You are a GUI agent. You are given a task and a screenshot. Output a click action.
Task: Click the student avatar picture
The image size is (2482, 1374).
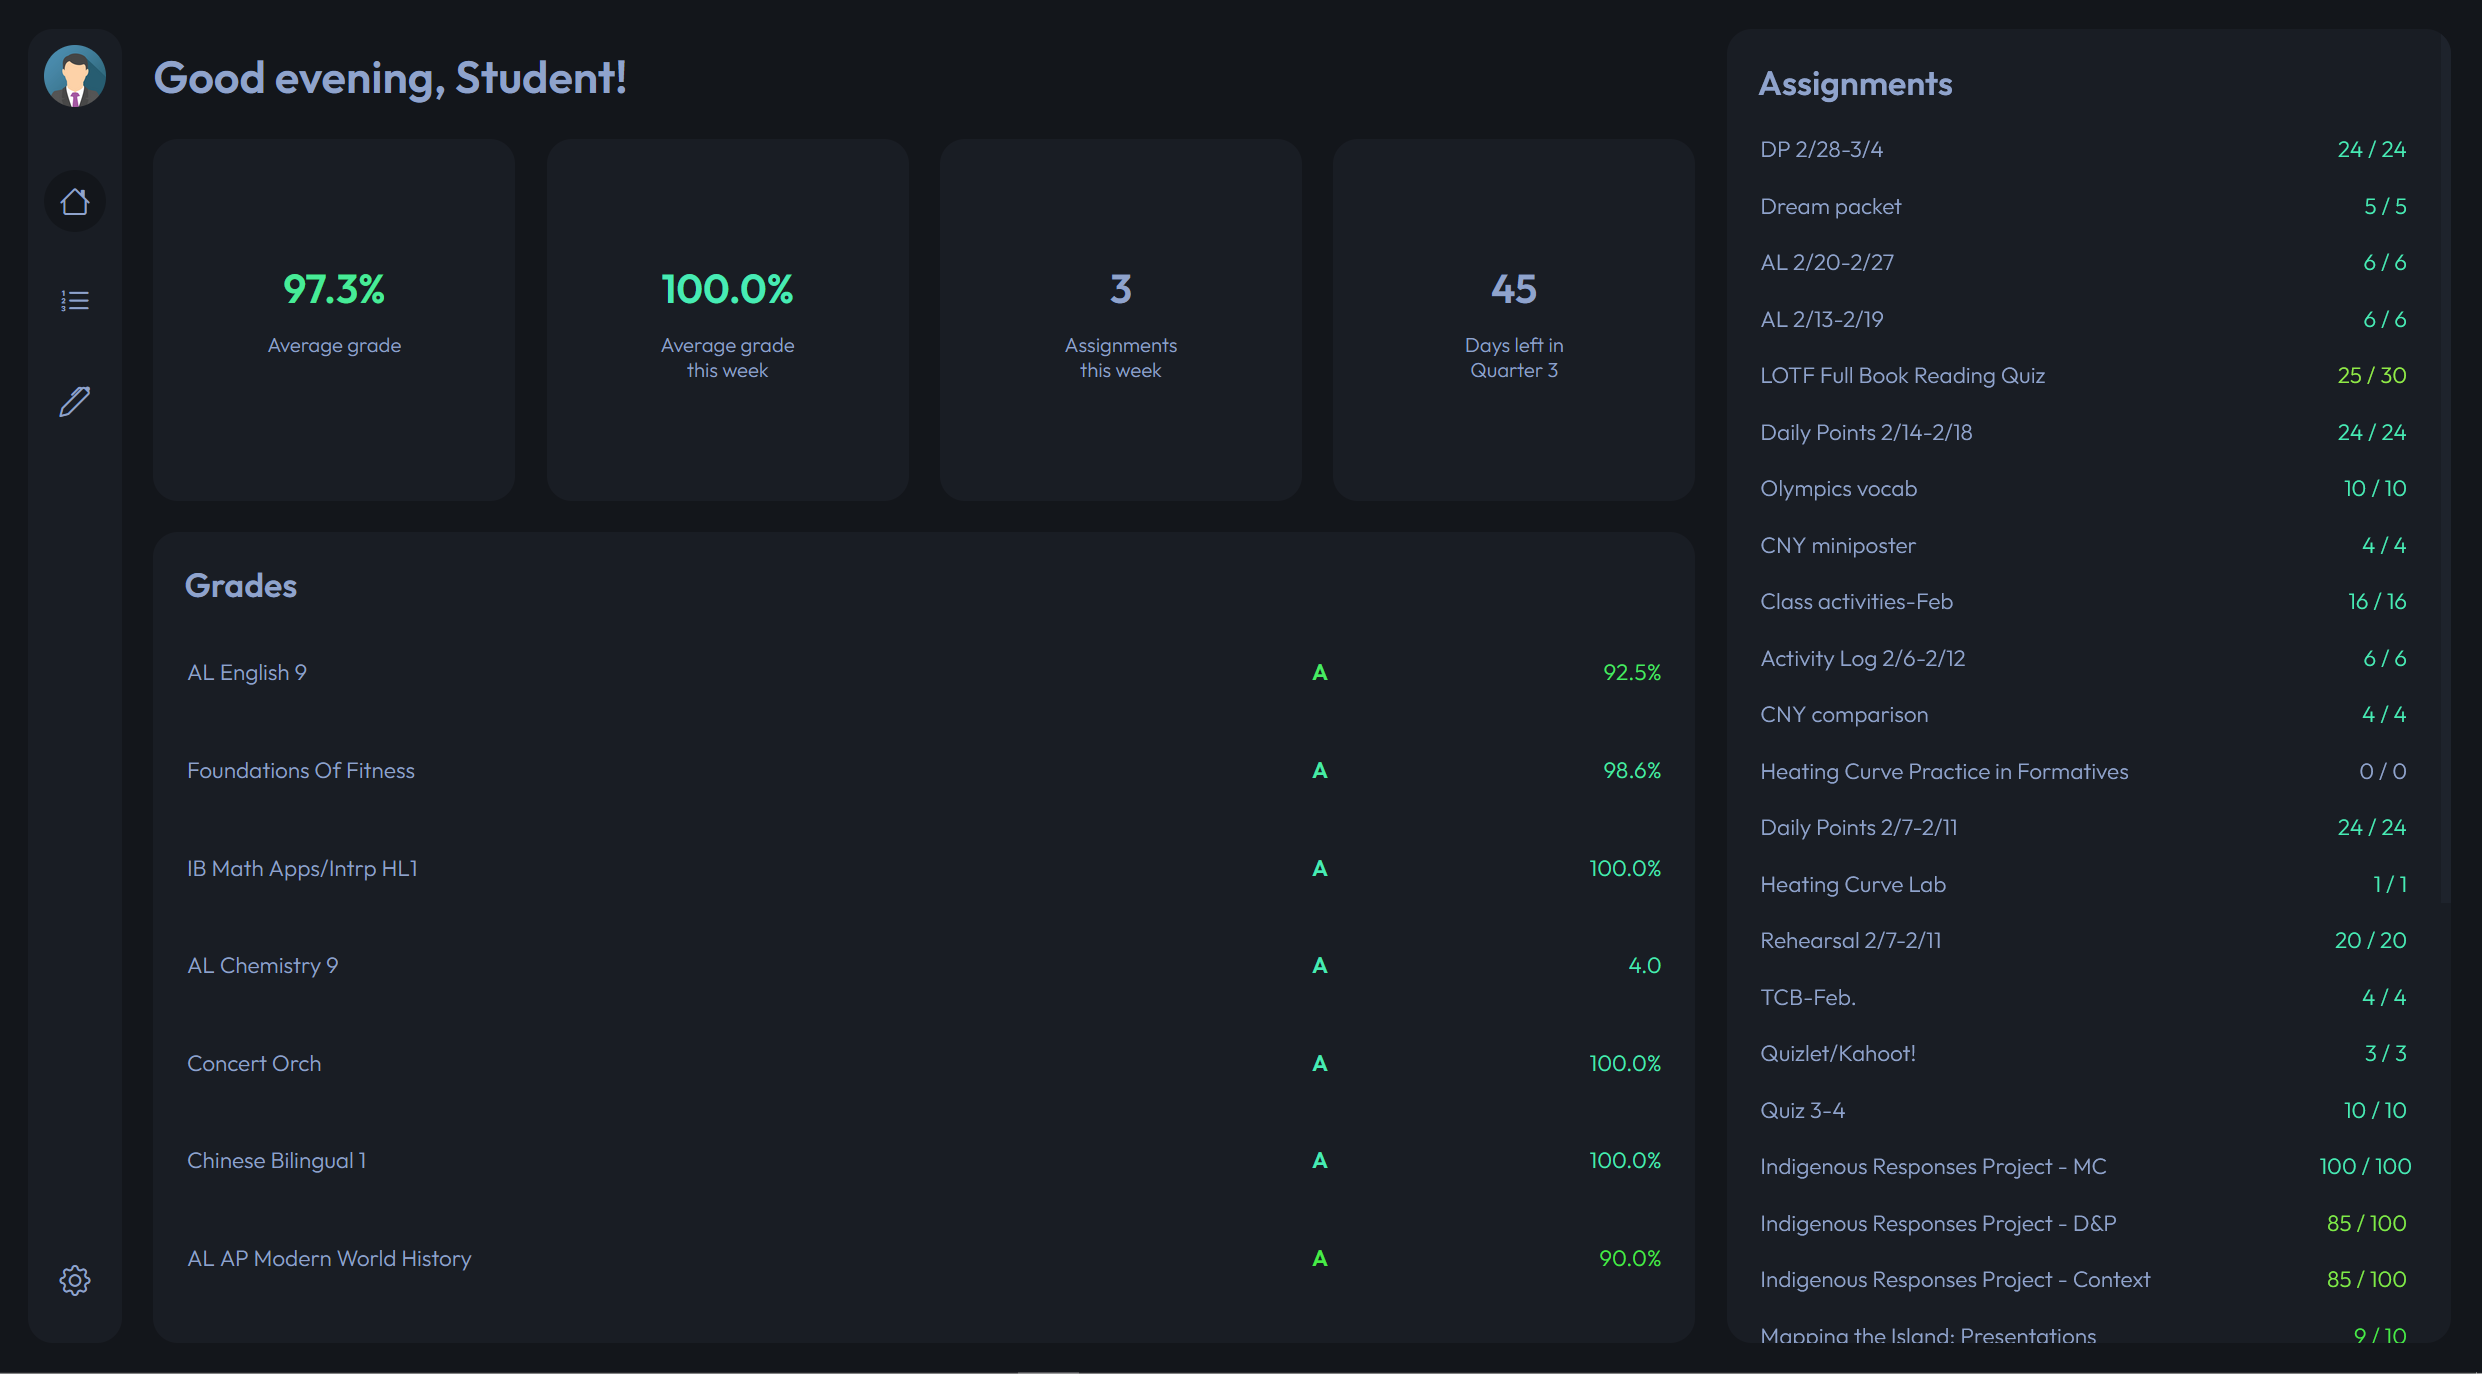tap(75, 76)
